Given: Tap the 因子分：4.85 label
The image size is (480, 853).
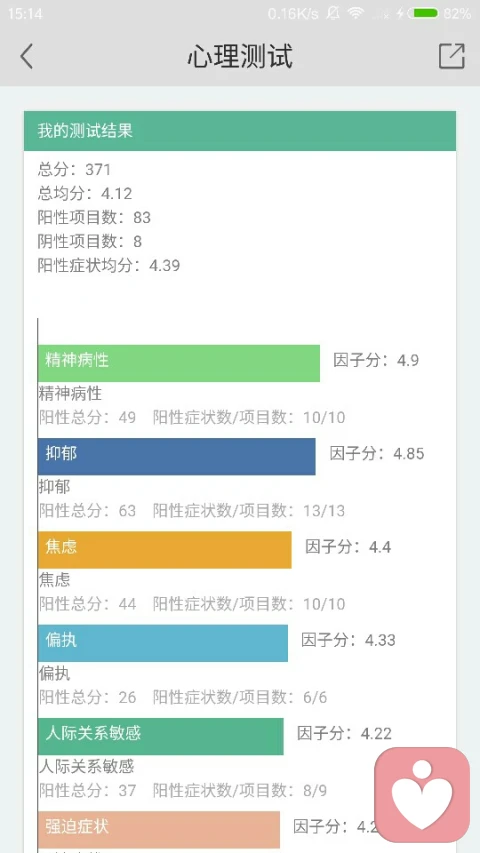Looking at the screenshot, I should 377,454.
